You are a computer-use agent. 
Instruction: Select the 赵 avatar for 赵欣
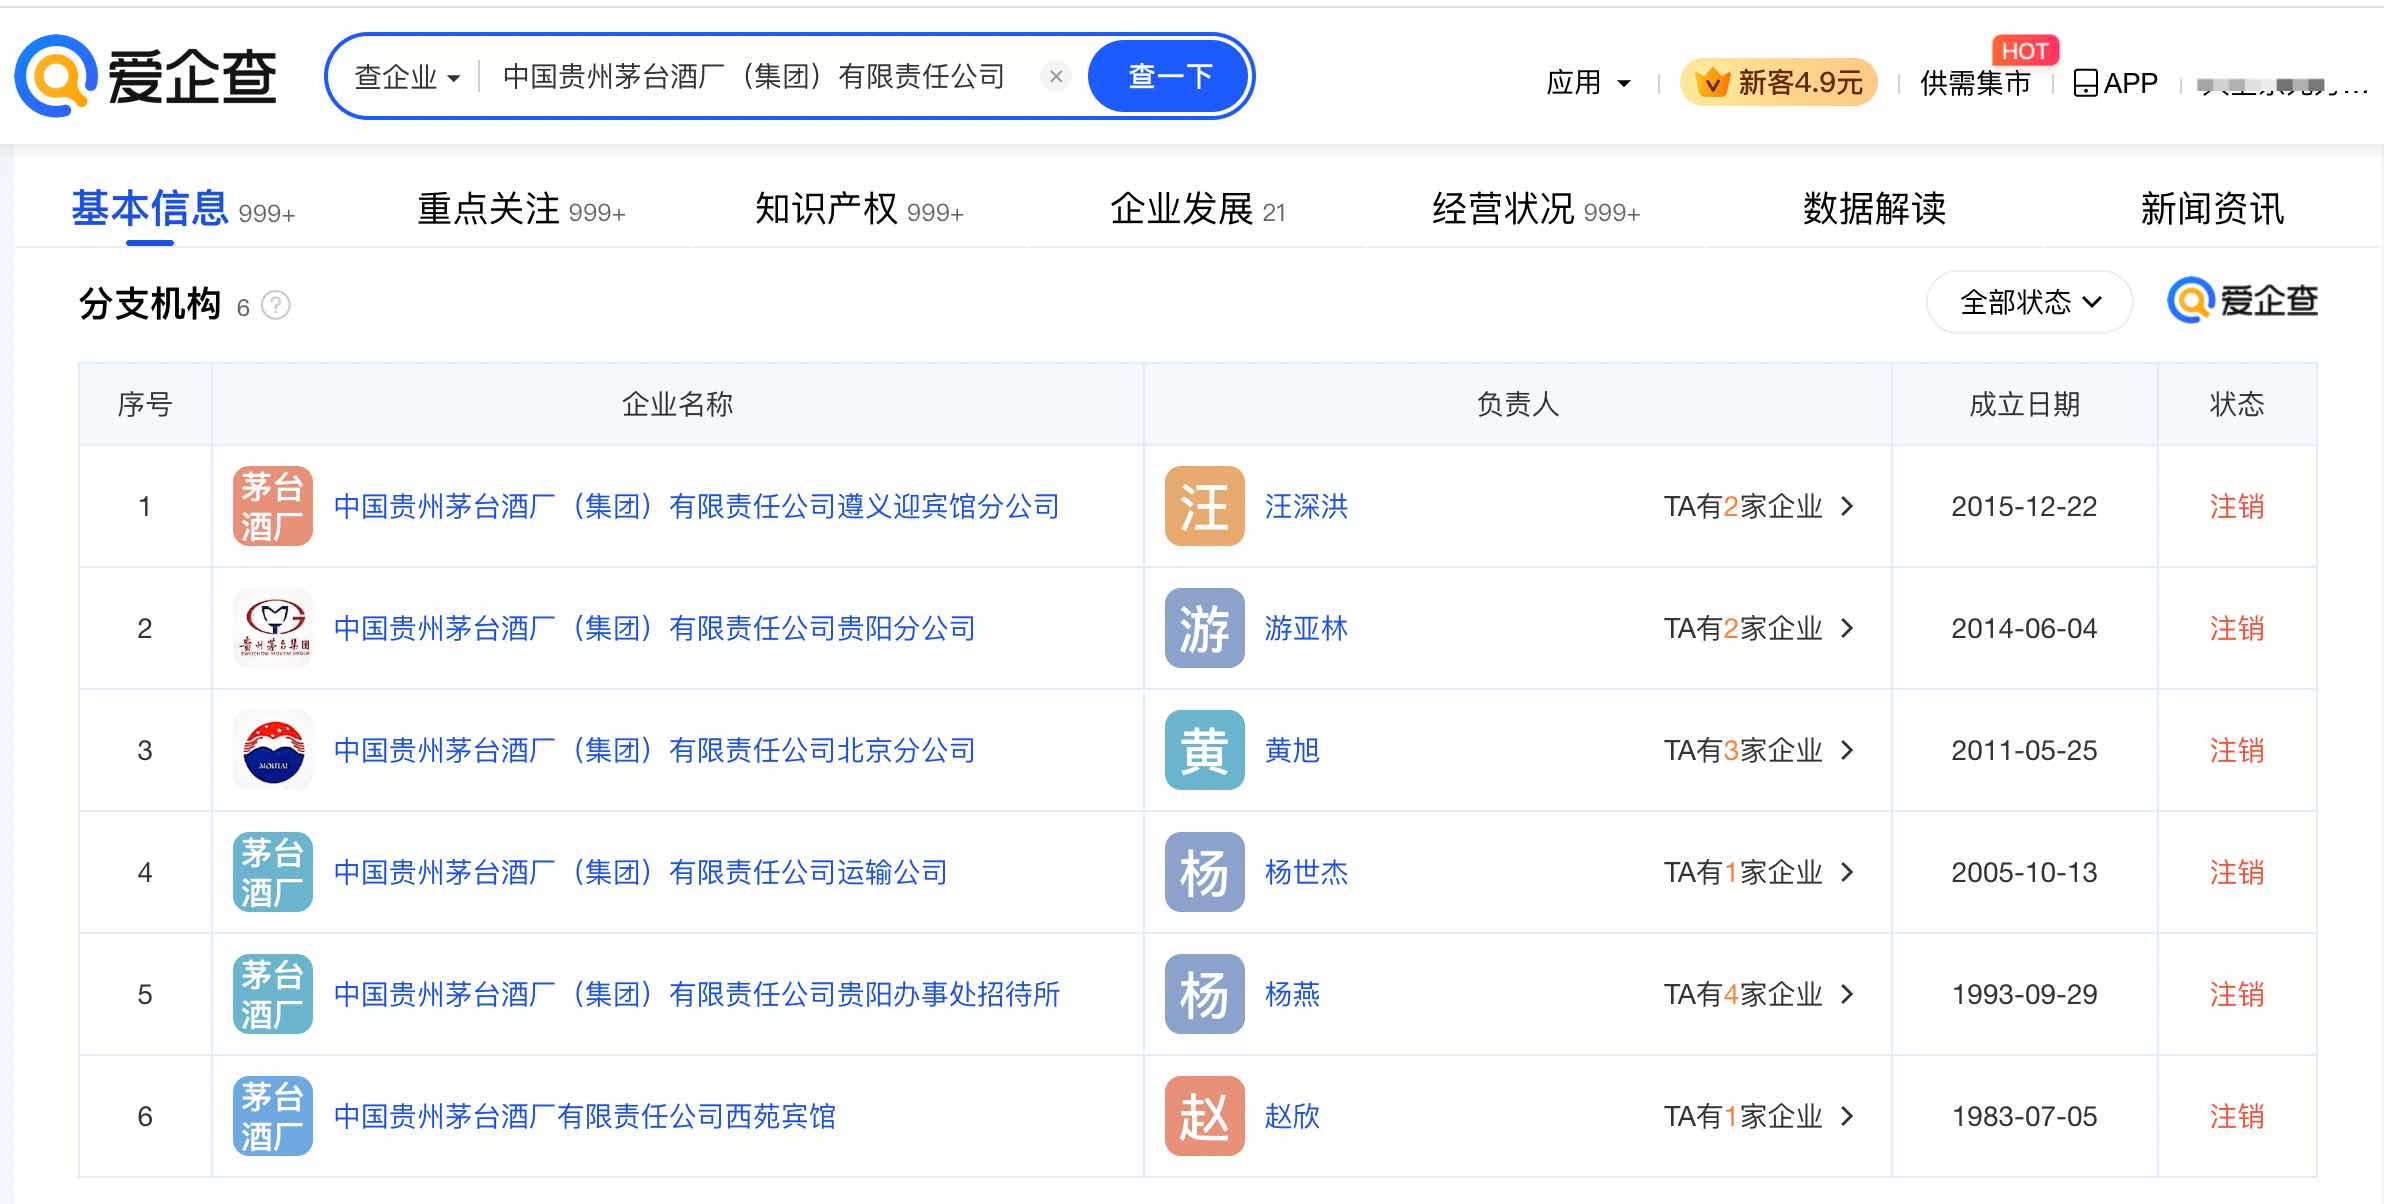pos(1205,1116)
